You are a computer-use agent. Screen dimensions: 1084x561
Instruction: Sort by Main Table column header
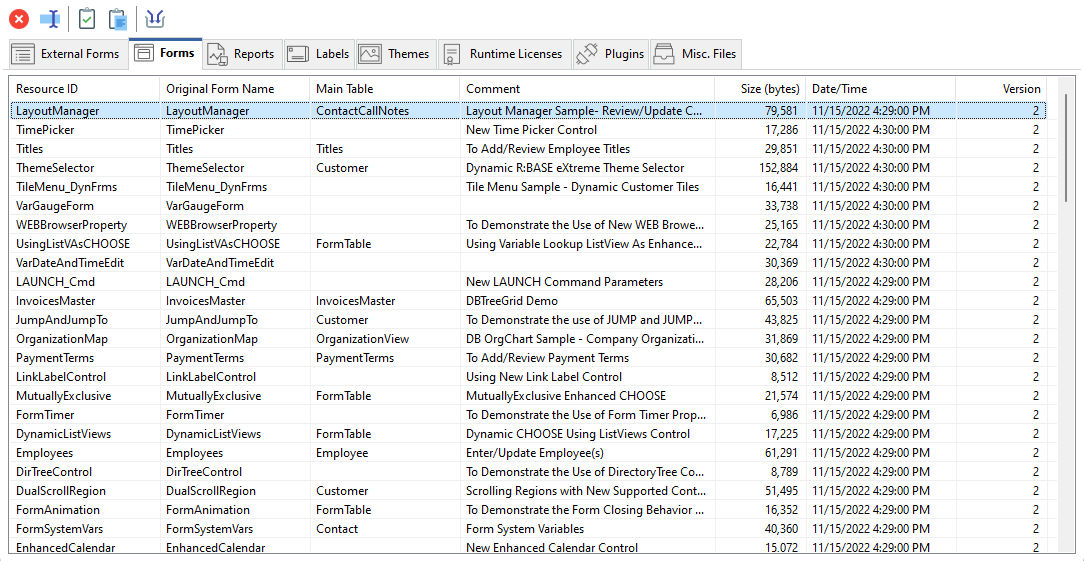tap(384, 89)
